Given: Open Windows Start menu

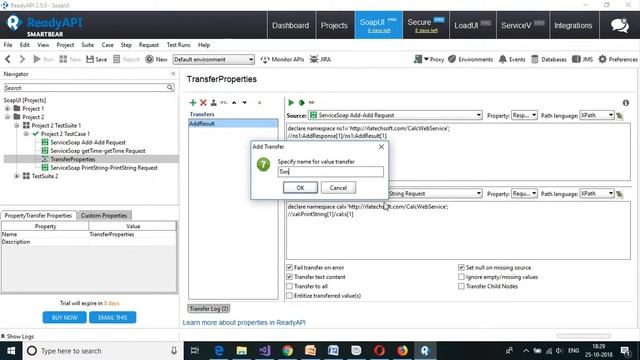Looking at the screenshot, I should tap(11, 351).
